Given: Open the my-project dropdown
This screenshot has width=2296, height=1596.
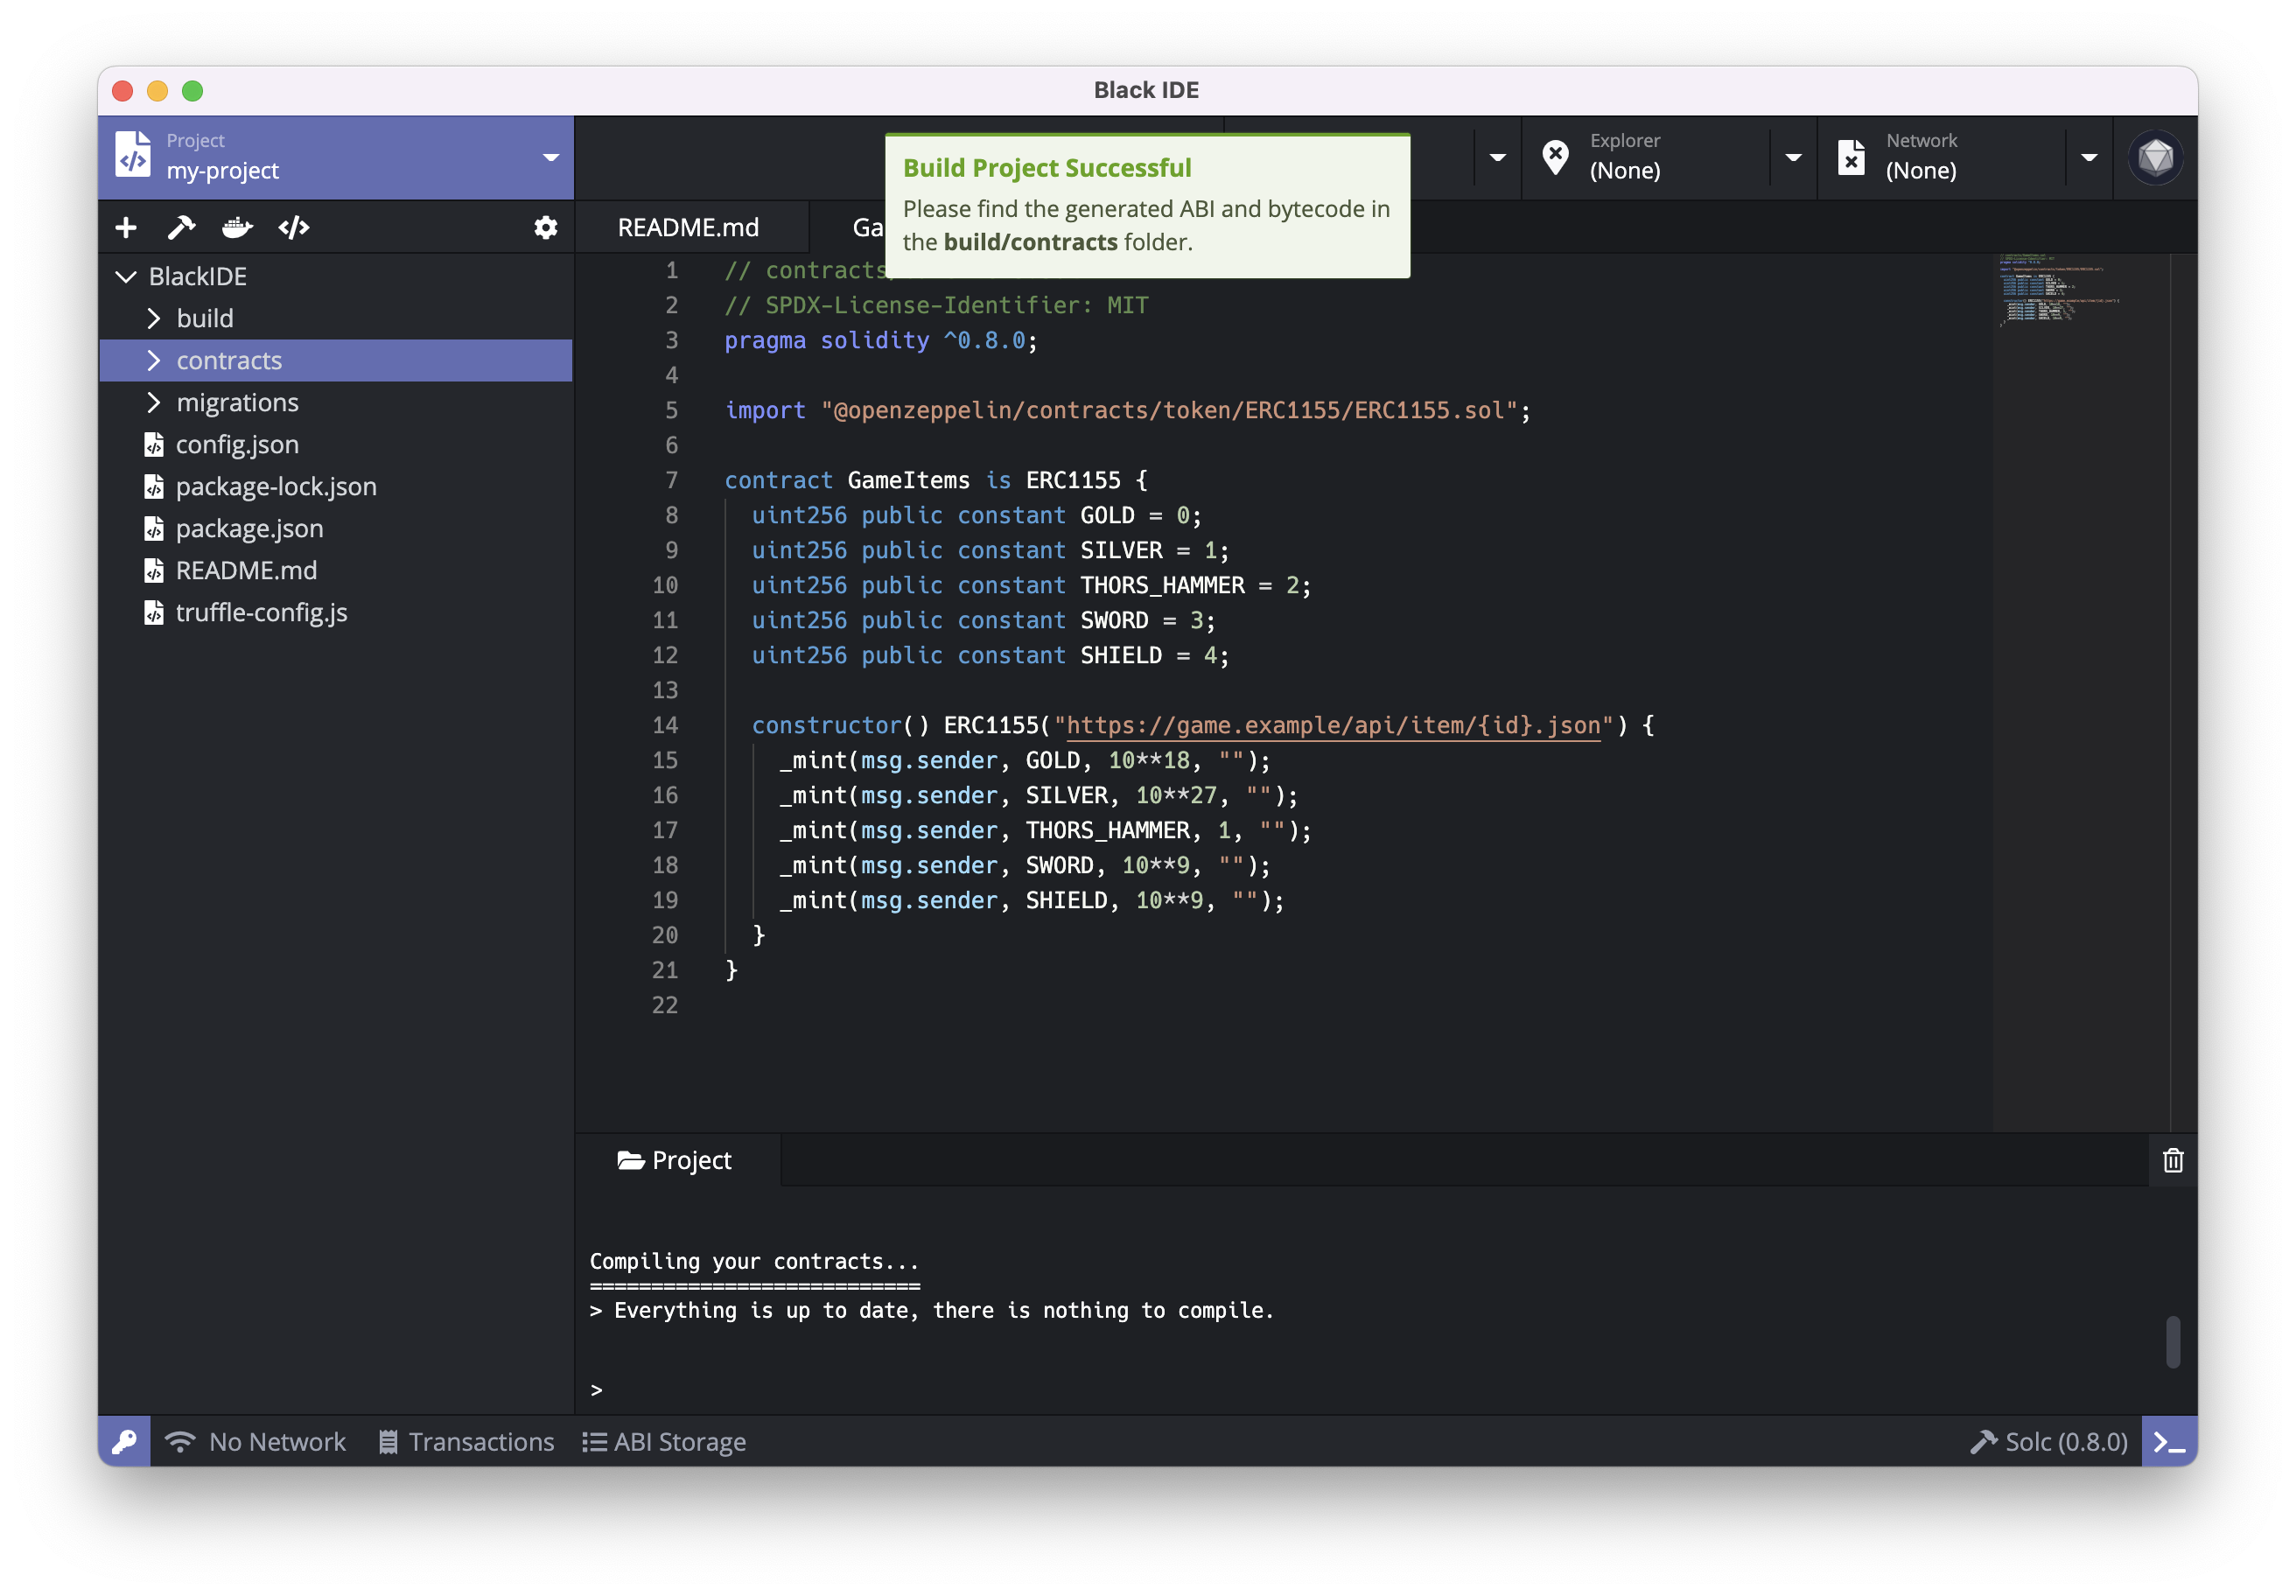Looking at the screenshot, I should [550, 157].
